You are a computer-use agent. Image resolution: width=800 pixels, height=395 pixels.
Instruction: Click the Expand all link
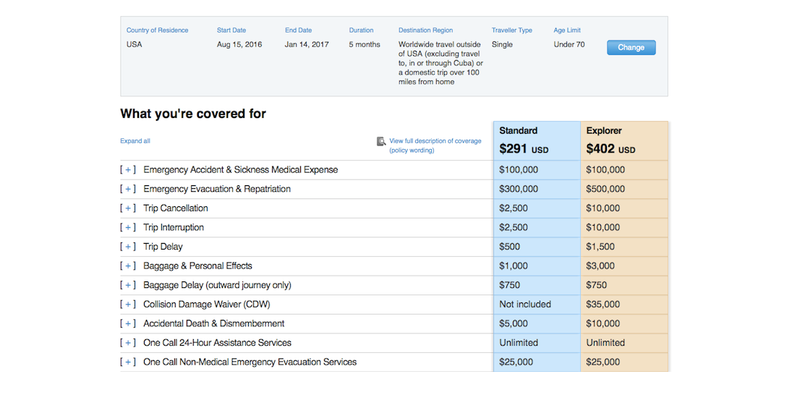[135, 141]
